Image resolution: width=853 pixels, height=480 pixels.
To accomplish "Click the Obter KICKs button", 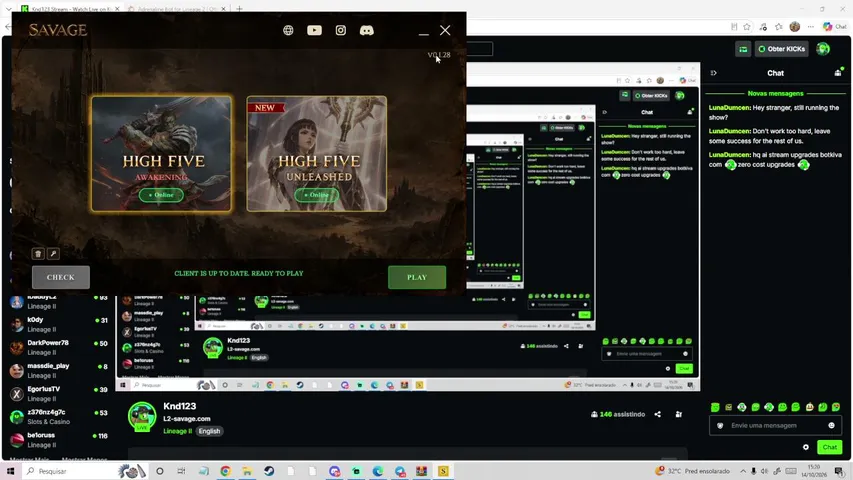I will (781, 49).
